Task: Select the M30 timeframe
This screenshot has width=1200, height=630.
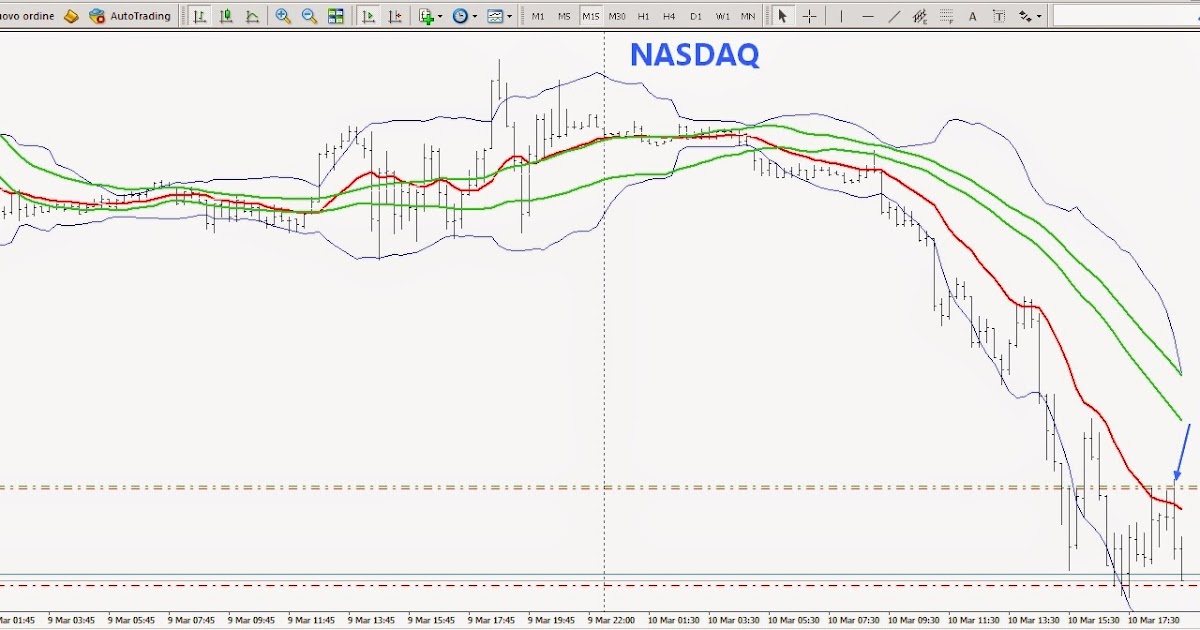Action: pos(617,16)
